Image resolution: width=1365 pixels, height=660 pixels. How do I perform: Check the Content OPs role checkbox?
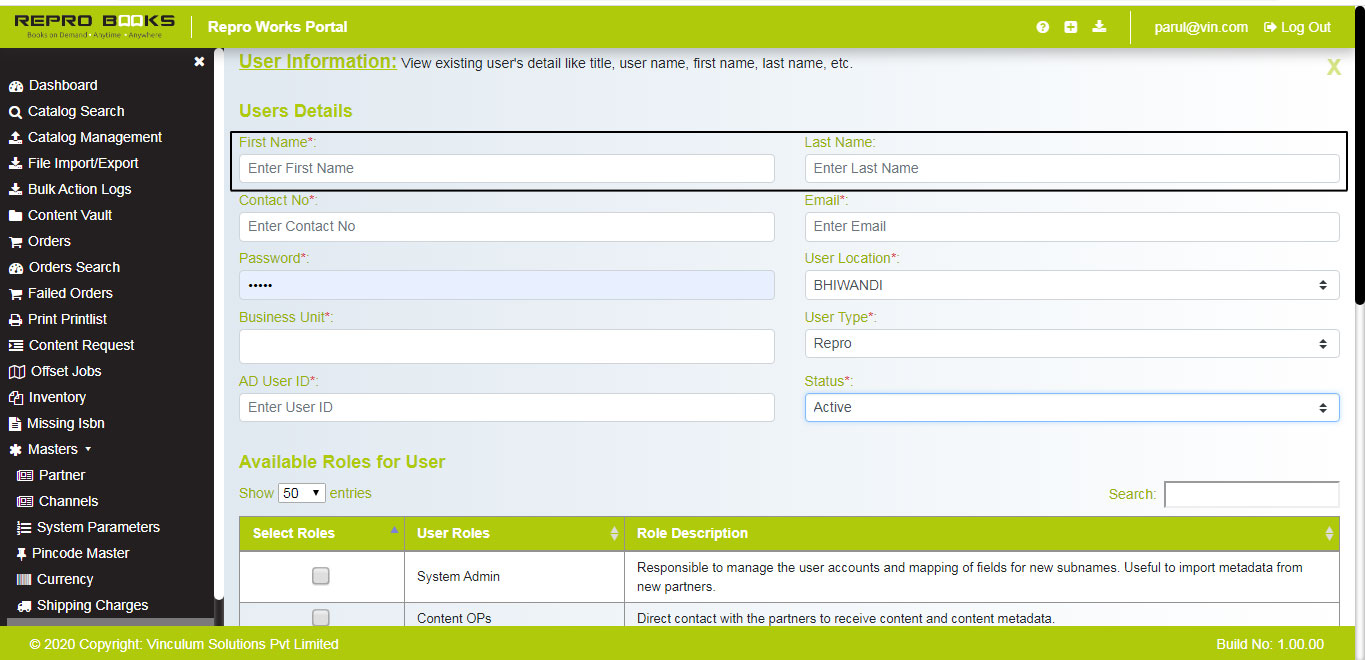click(x=320, y=617)
